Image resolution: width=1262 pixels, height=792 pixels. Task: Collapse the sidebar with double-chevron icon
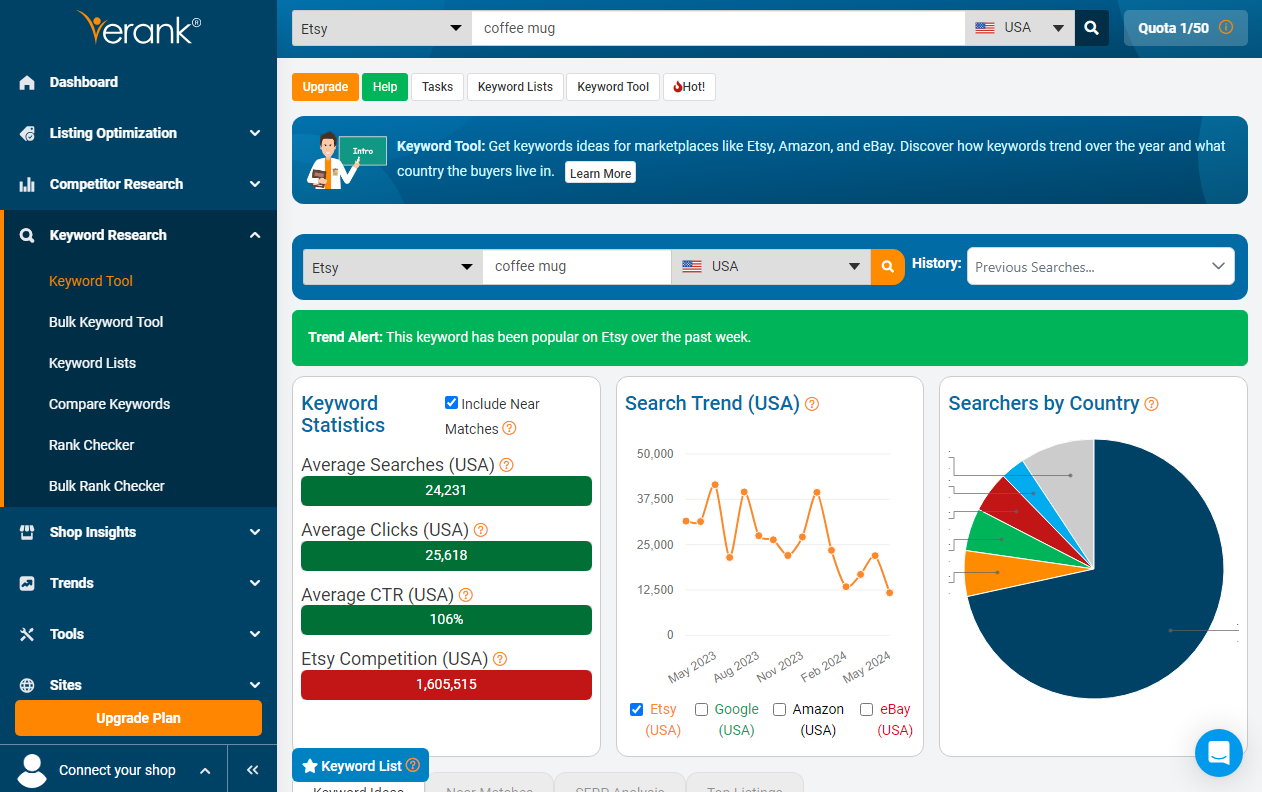[253, 770]
